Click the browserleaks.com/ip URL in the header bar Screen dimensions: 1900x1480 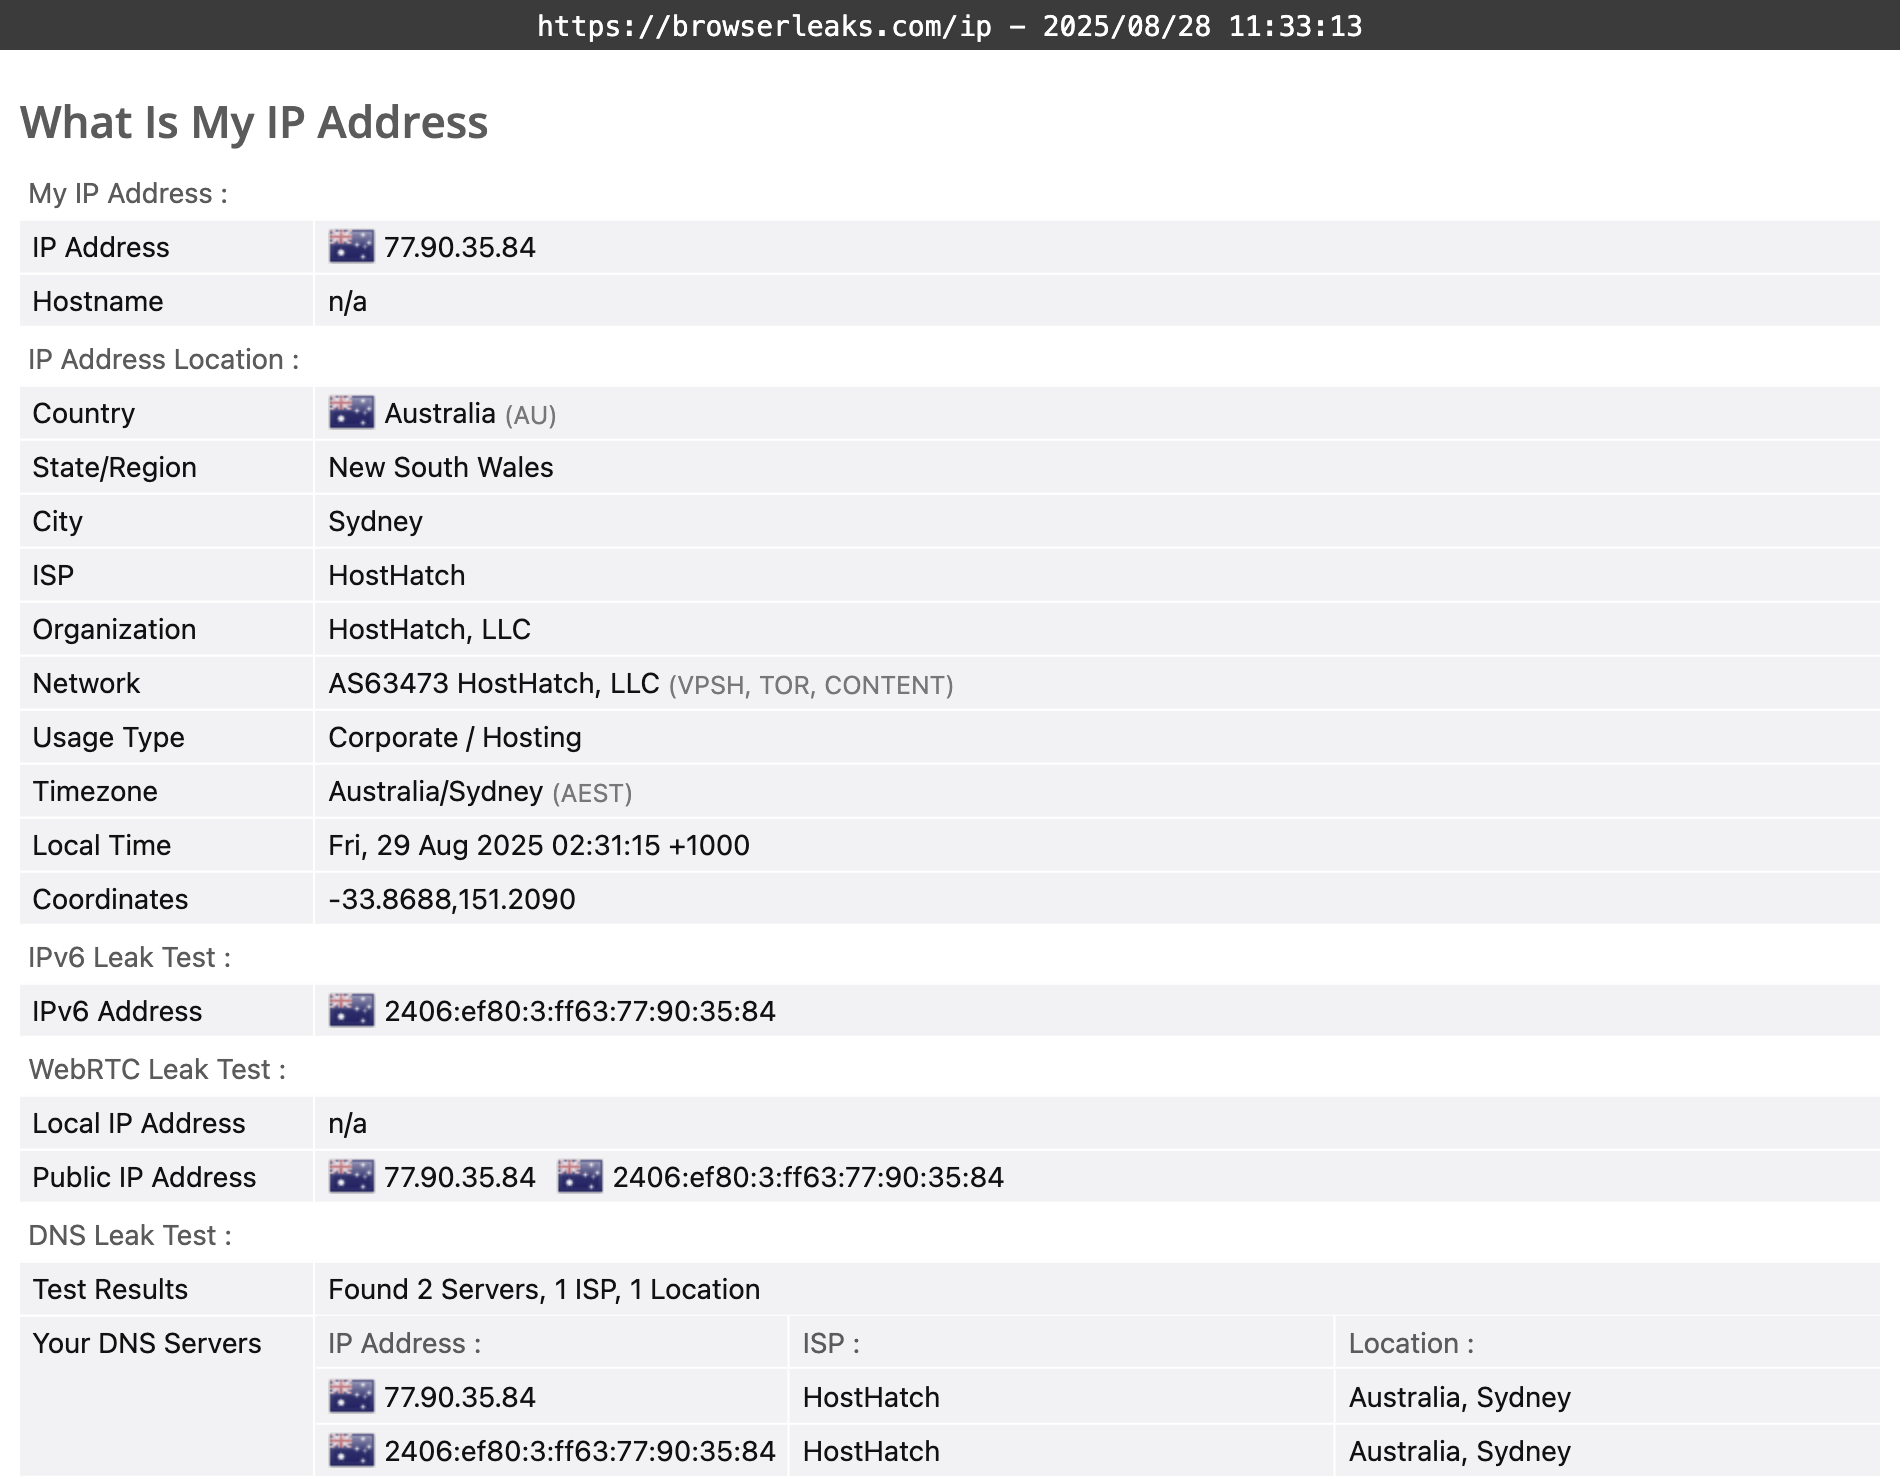(x=764, y=25)
